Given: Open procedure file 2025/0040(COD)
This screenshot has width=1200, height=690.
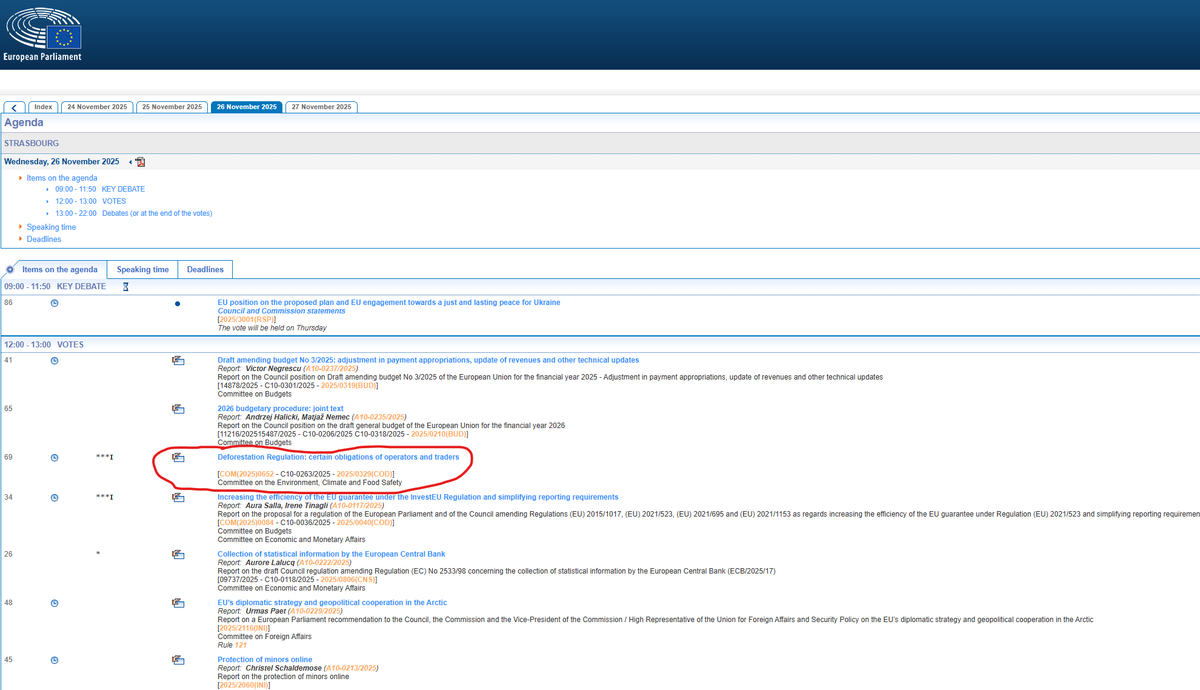Looking at the screenshot, I should [x=364, y=522].
